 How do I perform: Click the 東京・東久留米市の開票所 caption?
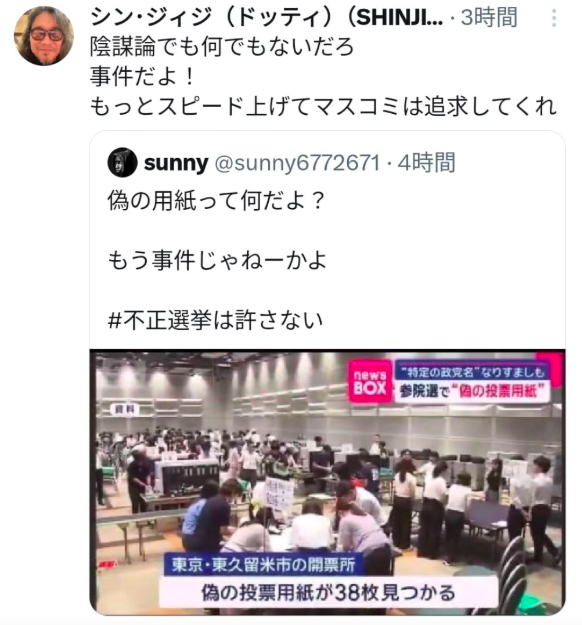263,564
